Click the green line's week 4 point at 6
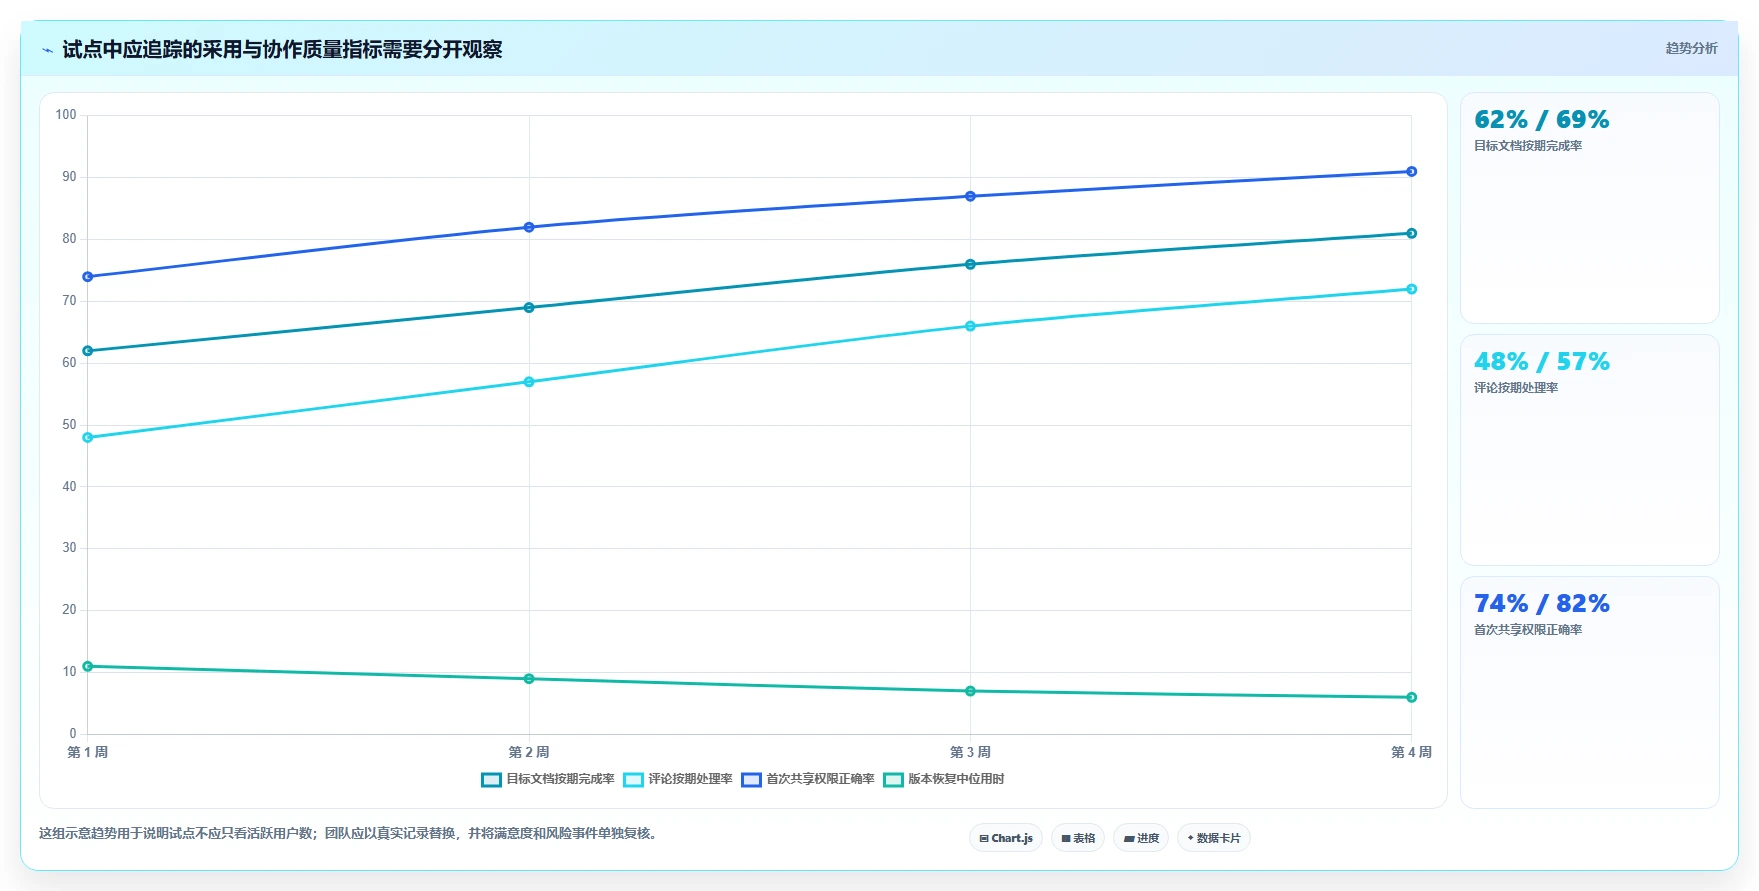 pyautogui.click(x=1411, y=697)
